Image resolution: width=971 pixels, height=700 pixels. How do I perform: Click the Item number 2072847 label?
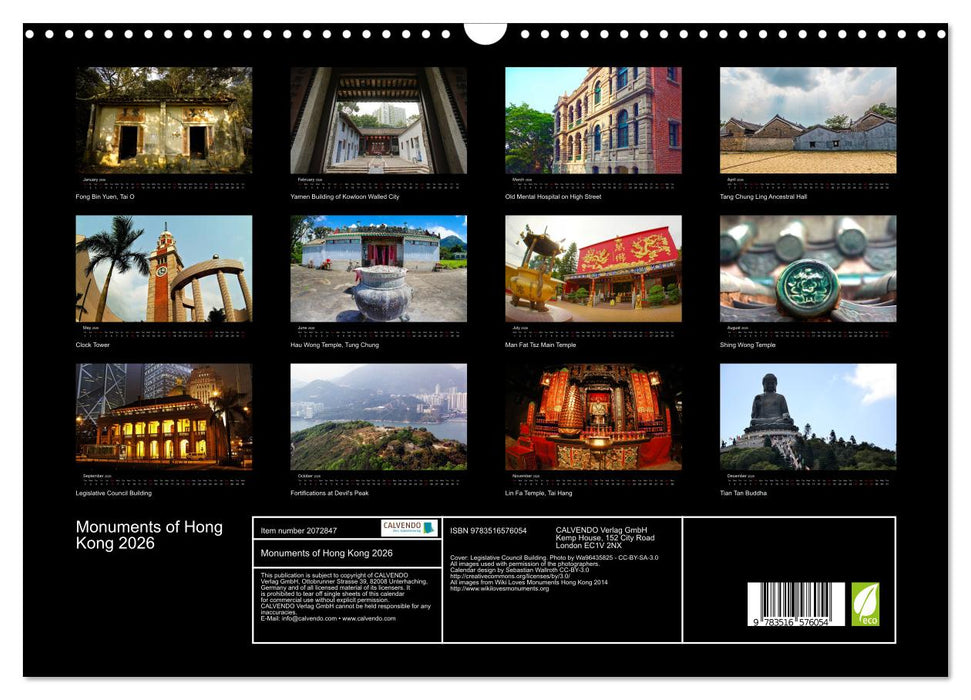point(299,530)
